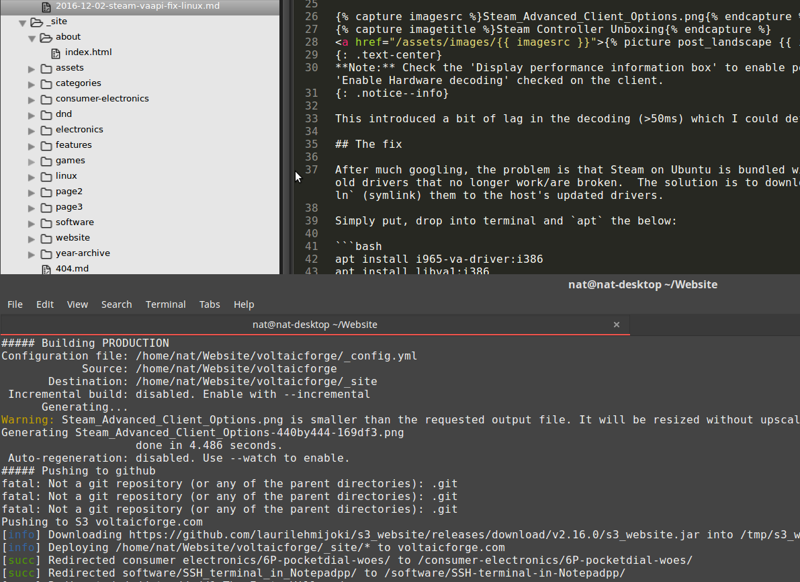Close the terminal tab
The height and width of the screenshot is (582, 800).
617,324
